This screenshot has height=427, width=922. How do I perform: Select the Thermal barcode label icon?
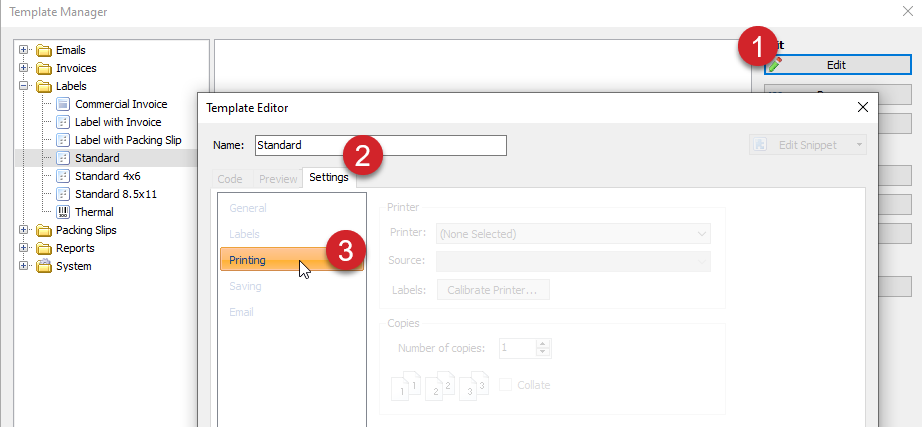(63, 212)
